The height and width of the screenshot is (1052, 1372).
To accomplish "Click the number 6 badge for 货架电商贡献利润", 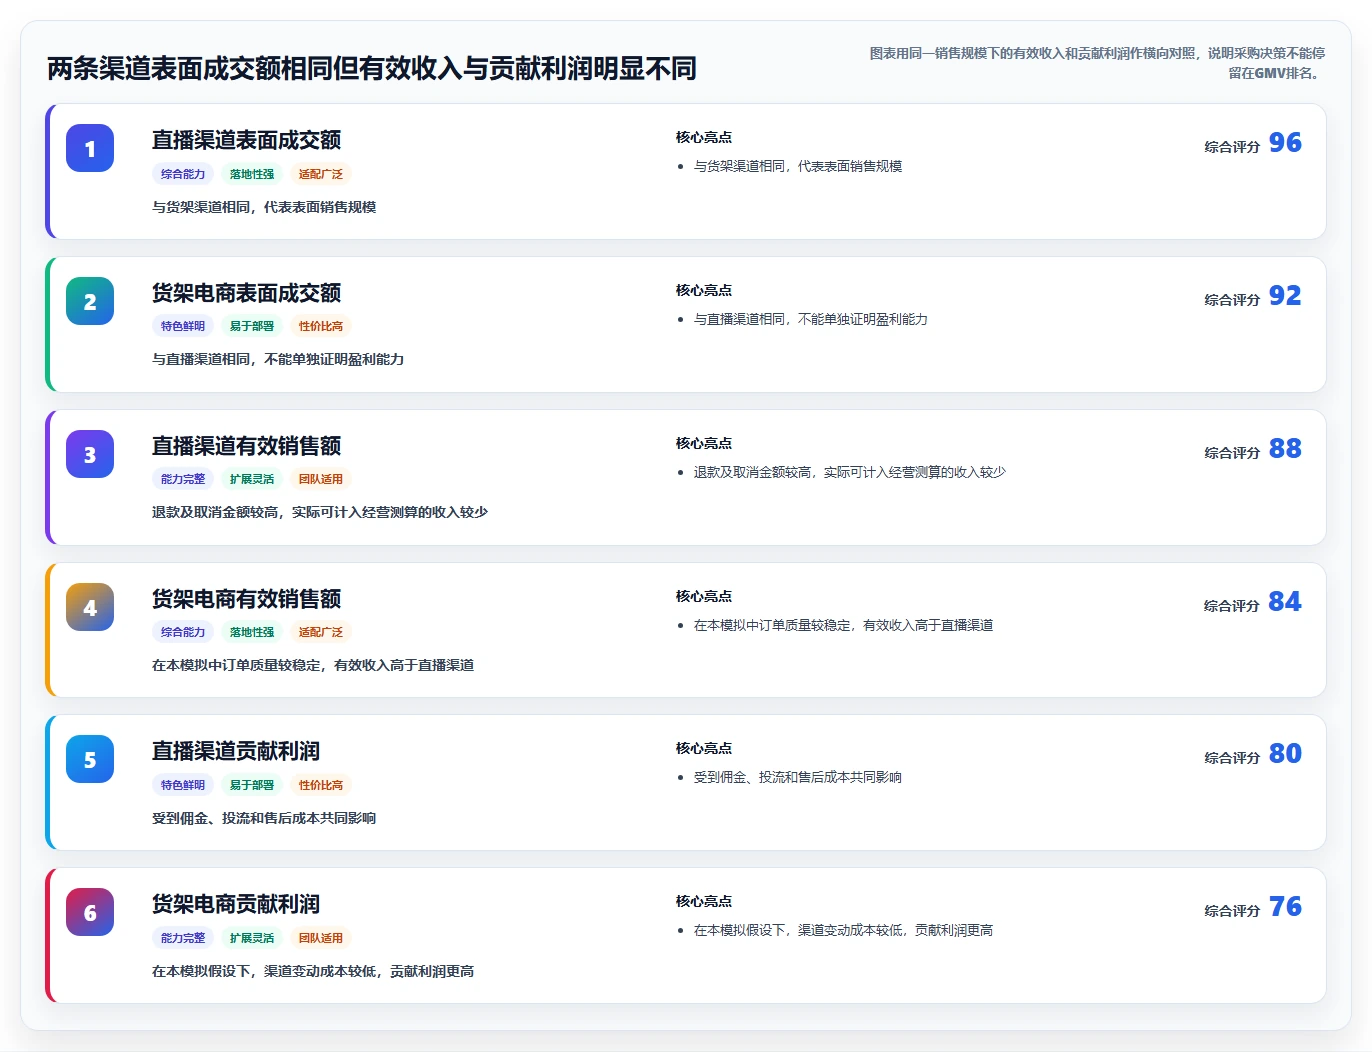I will (90, 912).
